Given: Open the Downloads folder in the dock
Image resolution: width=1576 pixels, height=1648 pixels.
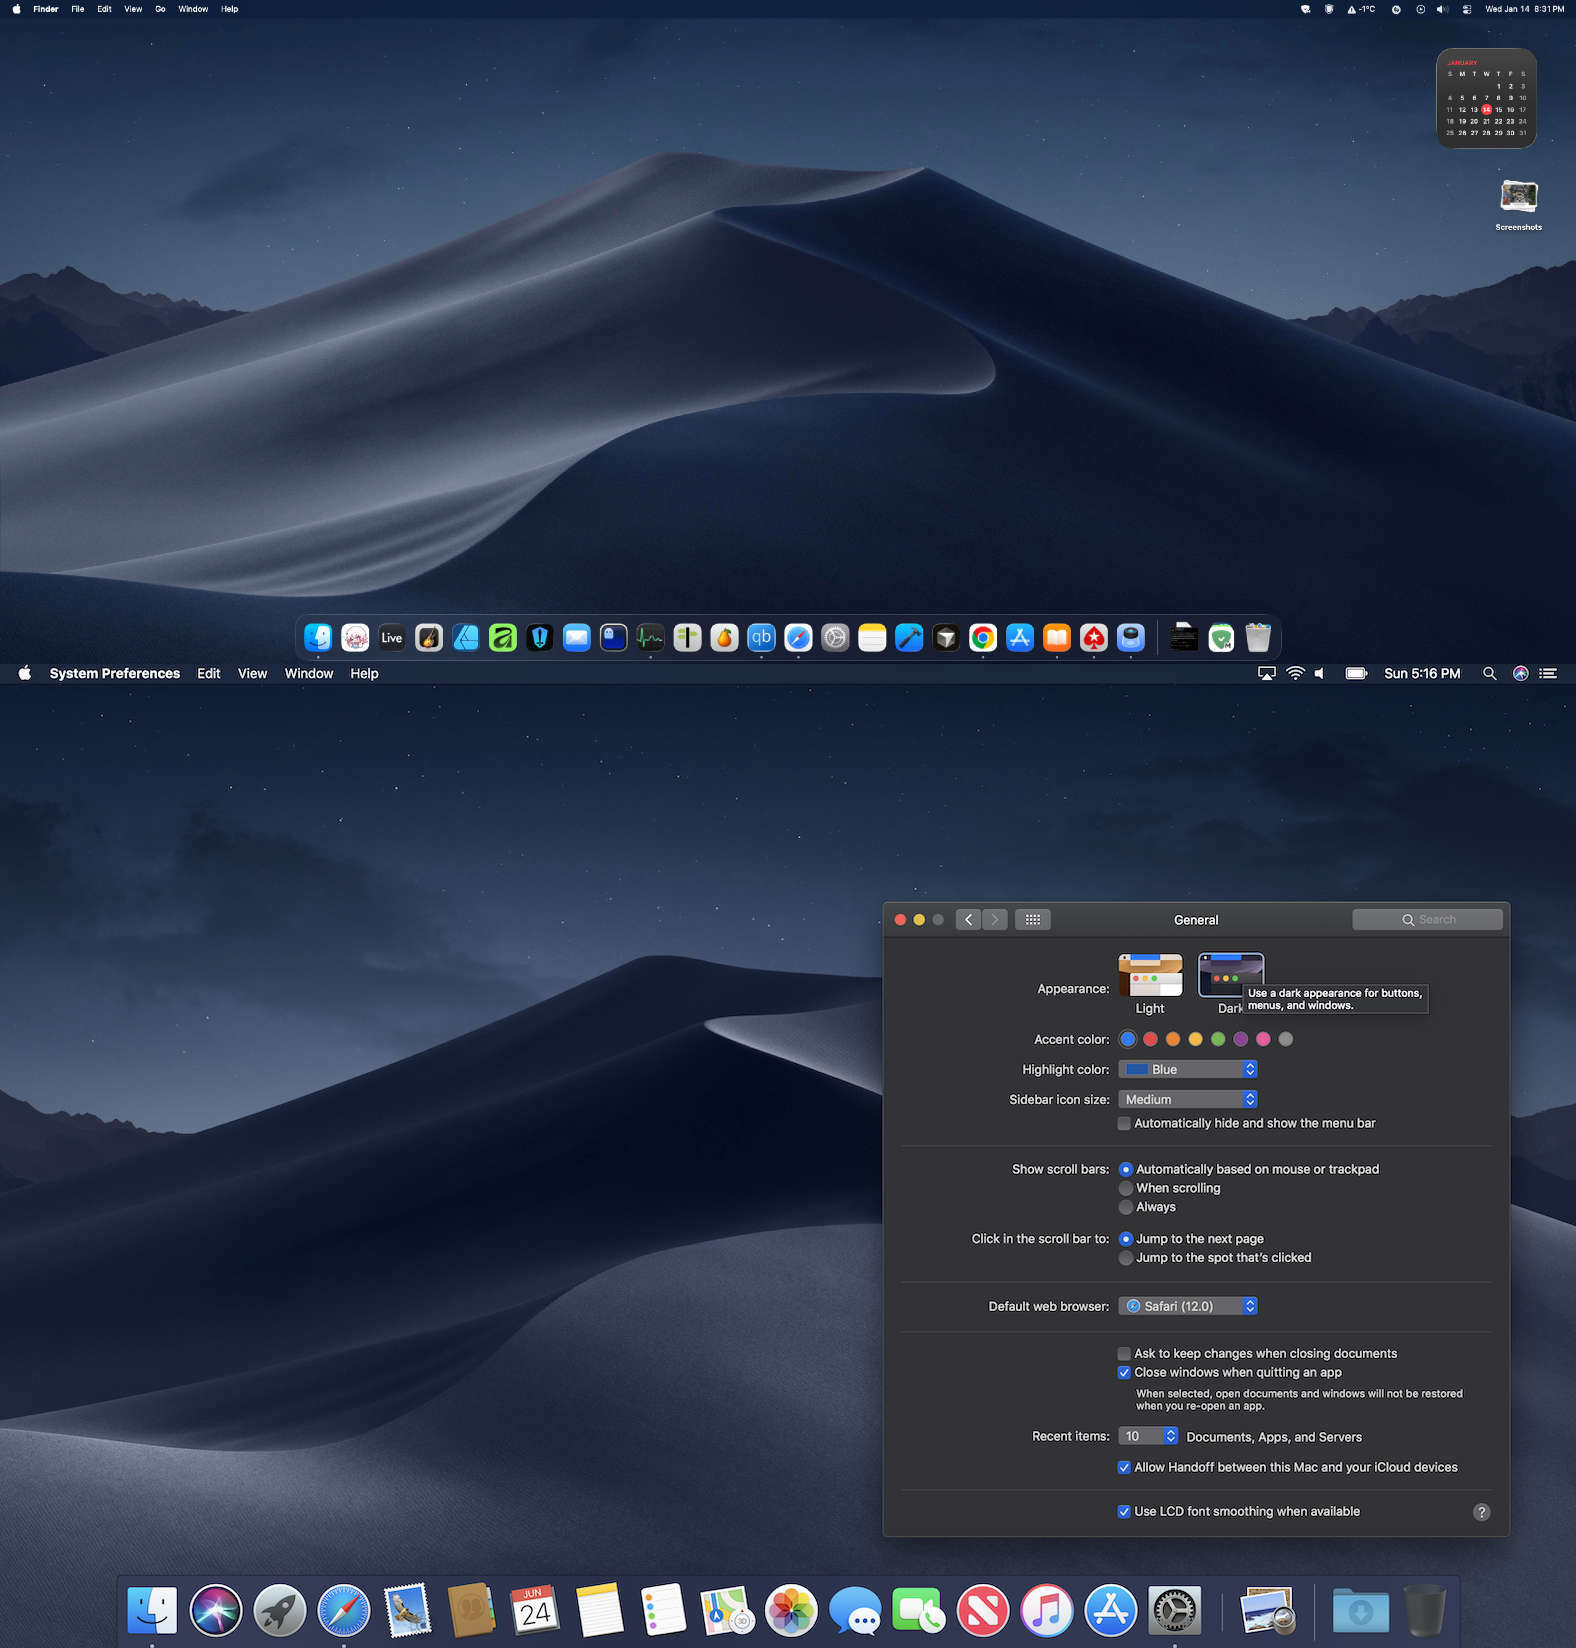Looking at the screenshot, I should pos(1361,1610).
